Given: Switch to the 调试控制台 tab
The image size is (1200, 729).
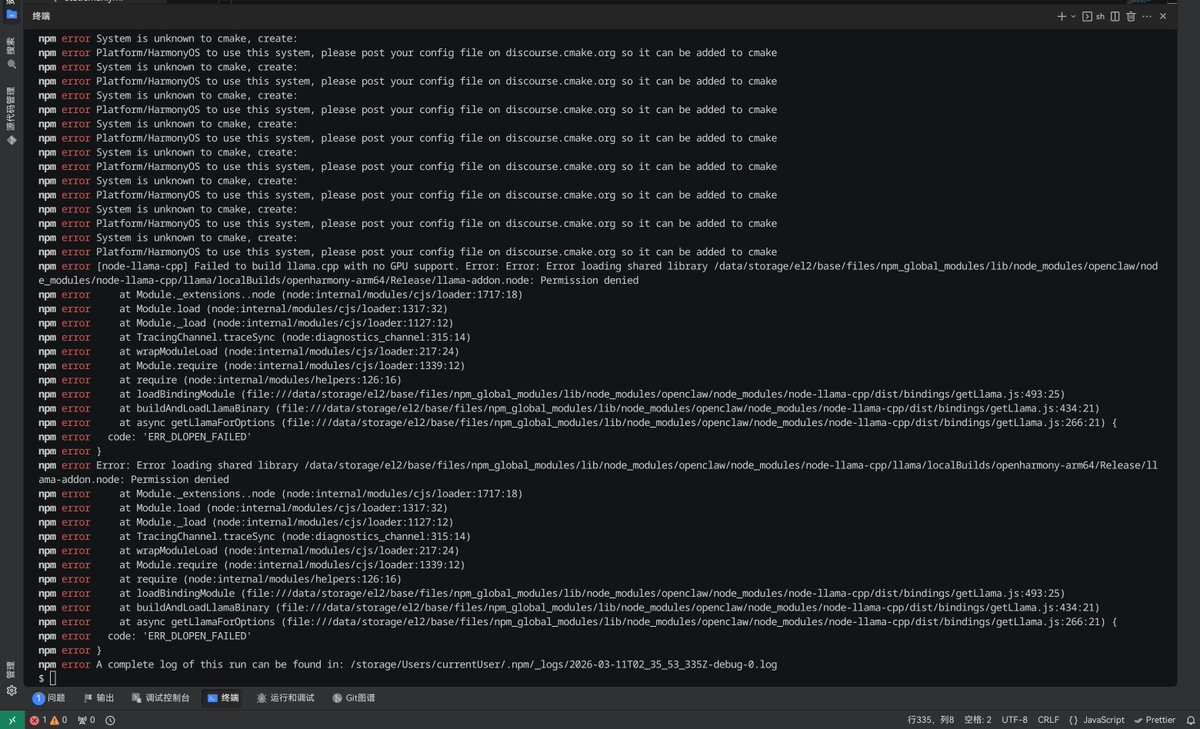Looking at the screenshot, I should coord(159,698).
